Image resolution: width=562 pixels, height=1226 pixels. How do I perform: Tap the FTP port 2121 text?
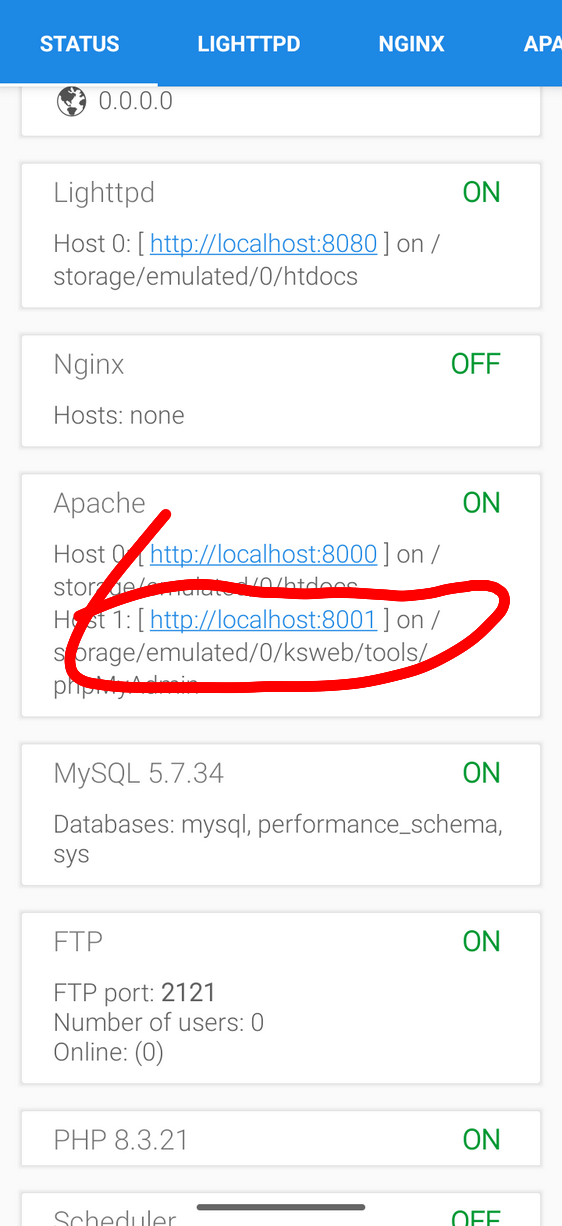(x=135, y=992)
